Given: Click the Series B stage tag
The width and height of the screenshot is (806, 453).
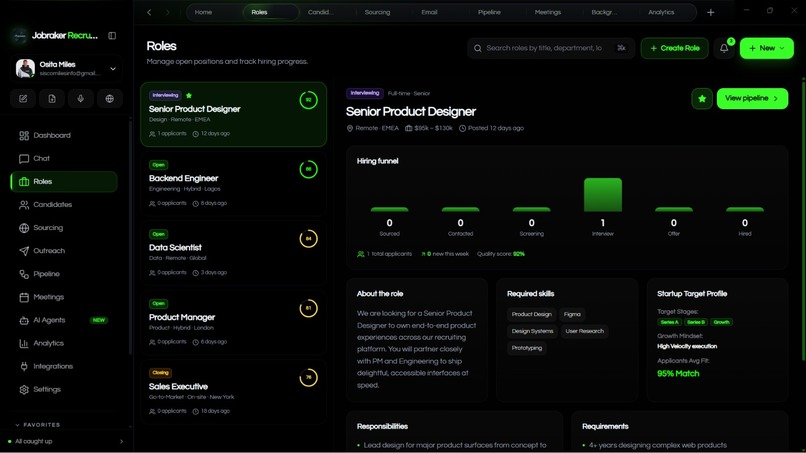Looking at the screenshot, I should (x=696, y=322).
